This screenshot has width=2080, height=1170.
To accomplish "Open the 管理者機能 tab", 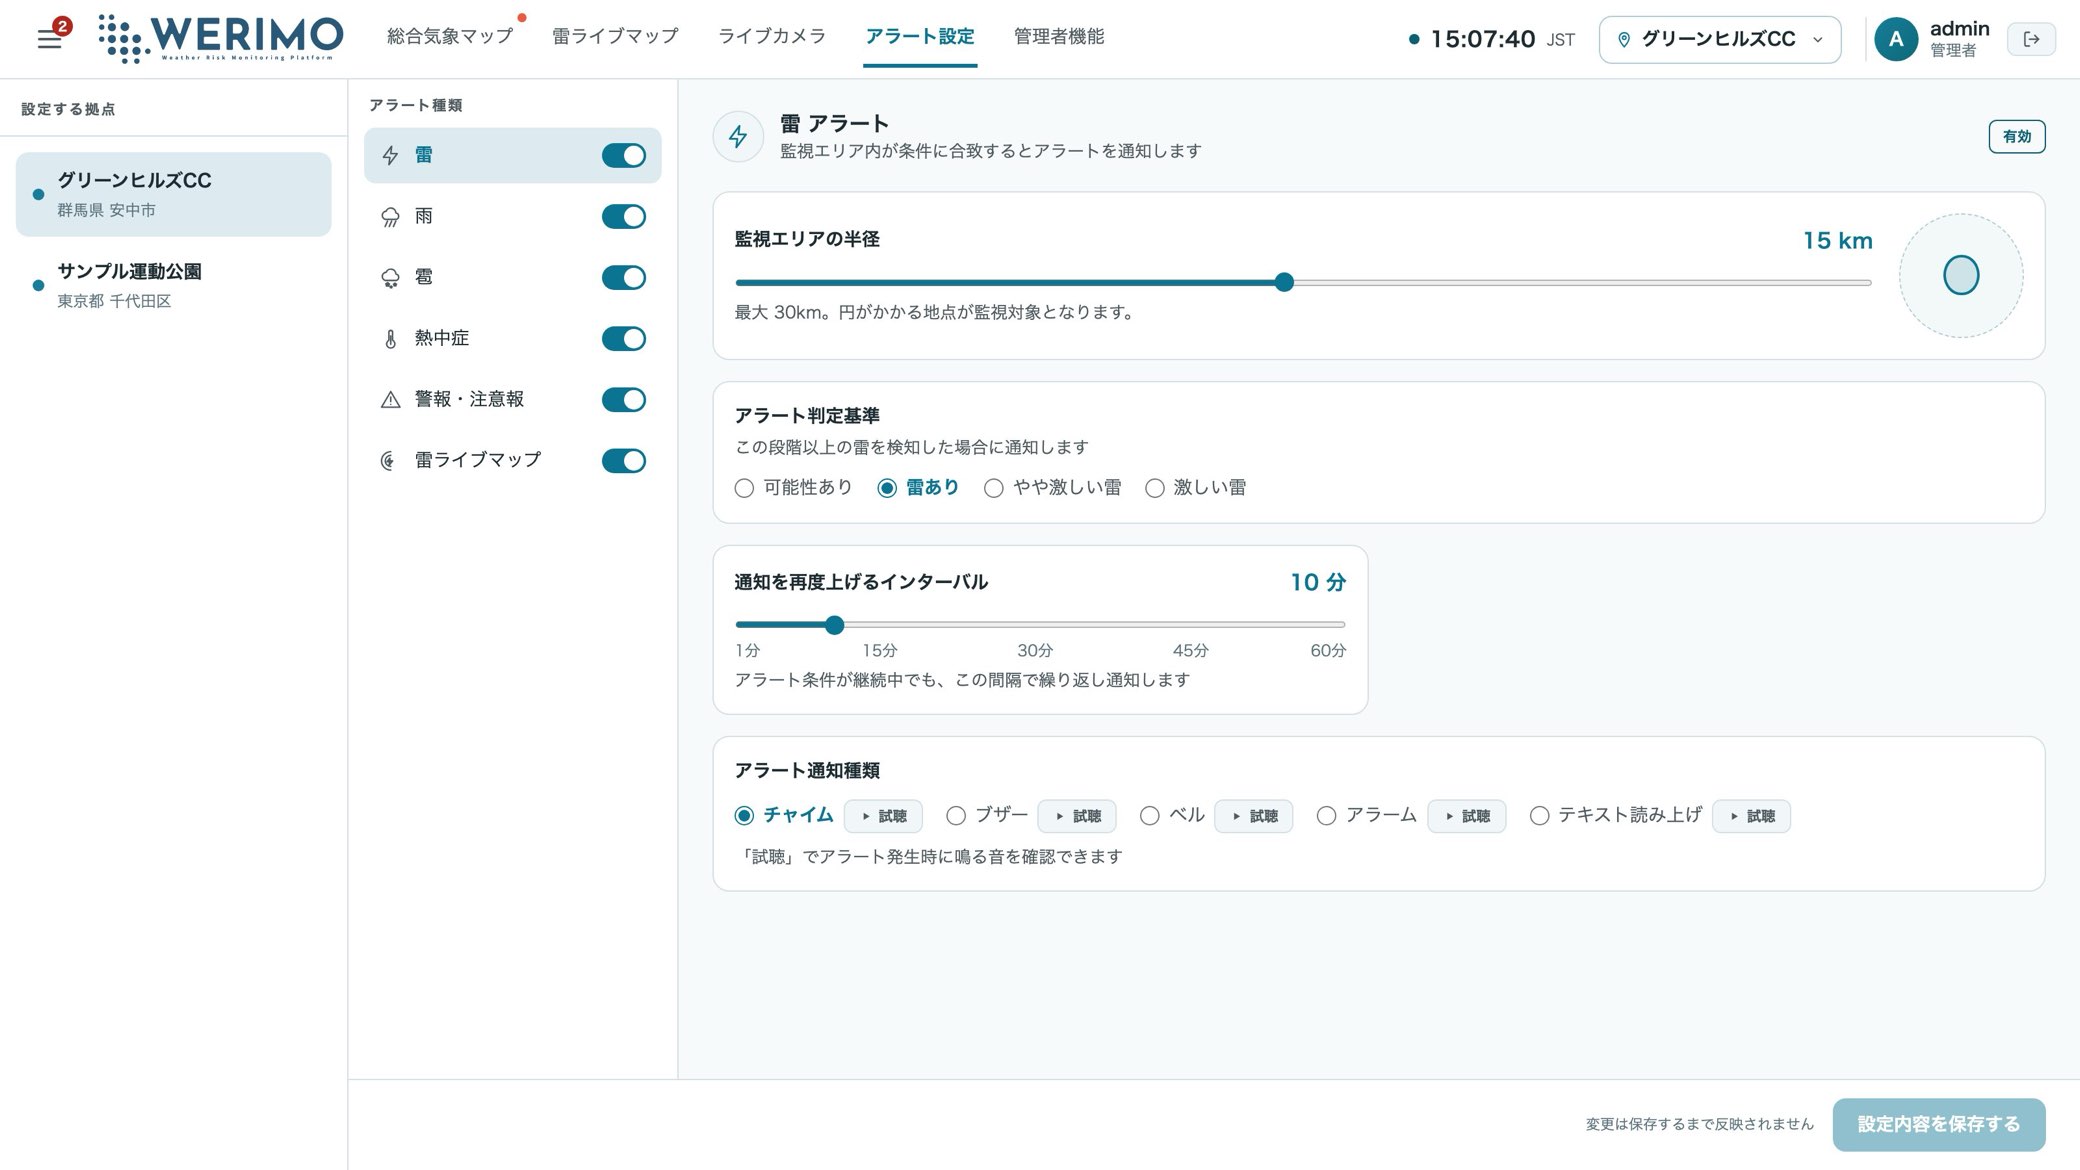I will [1059, 37].
